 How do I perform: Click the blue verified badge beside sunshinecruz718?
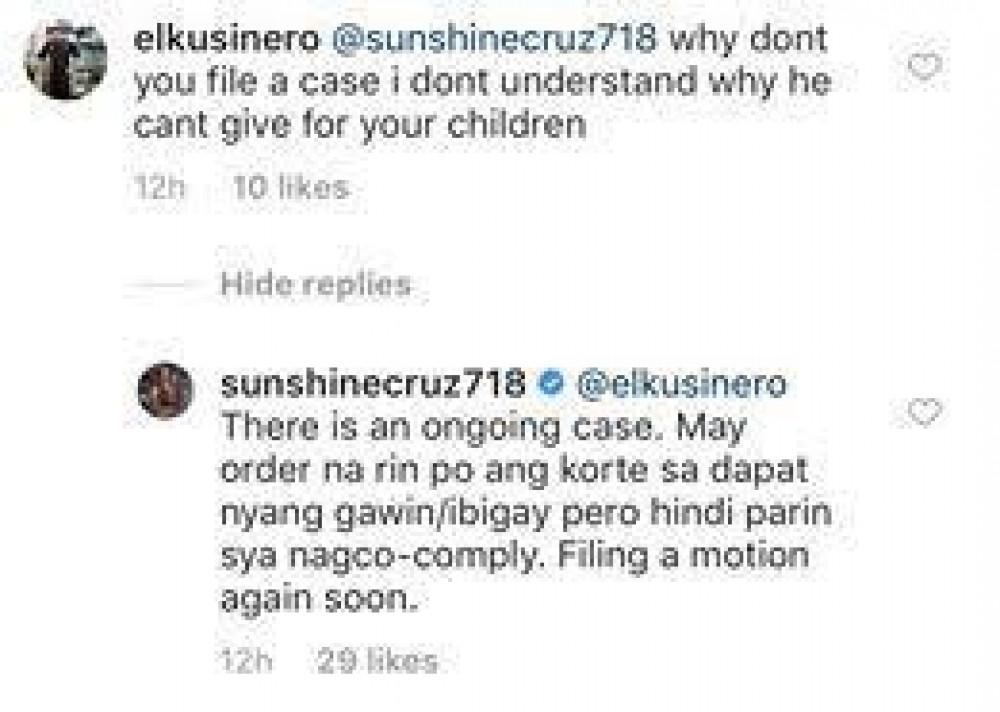(551, 383)
